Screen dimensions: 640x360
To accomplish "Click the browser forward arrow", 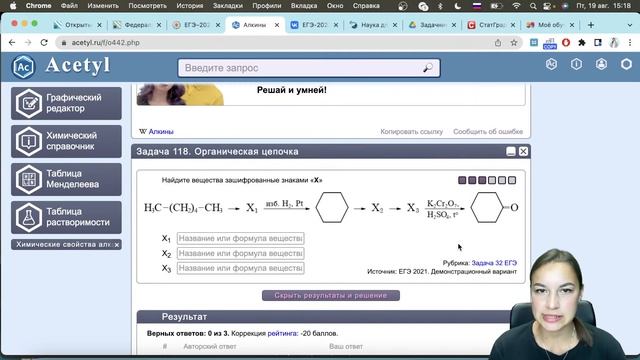I will tap(28, 42).
